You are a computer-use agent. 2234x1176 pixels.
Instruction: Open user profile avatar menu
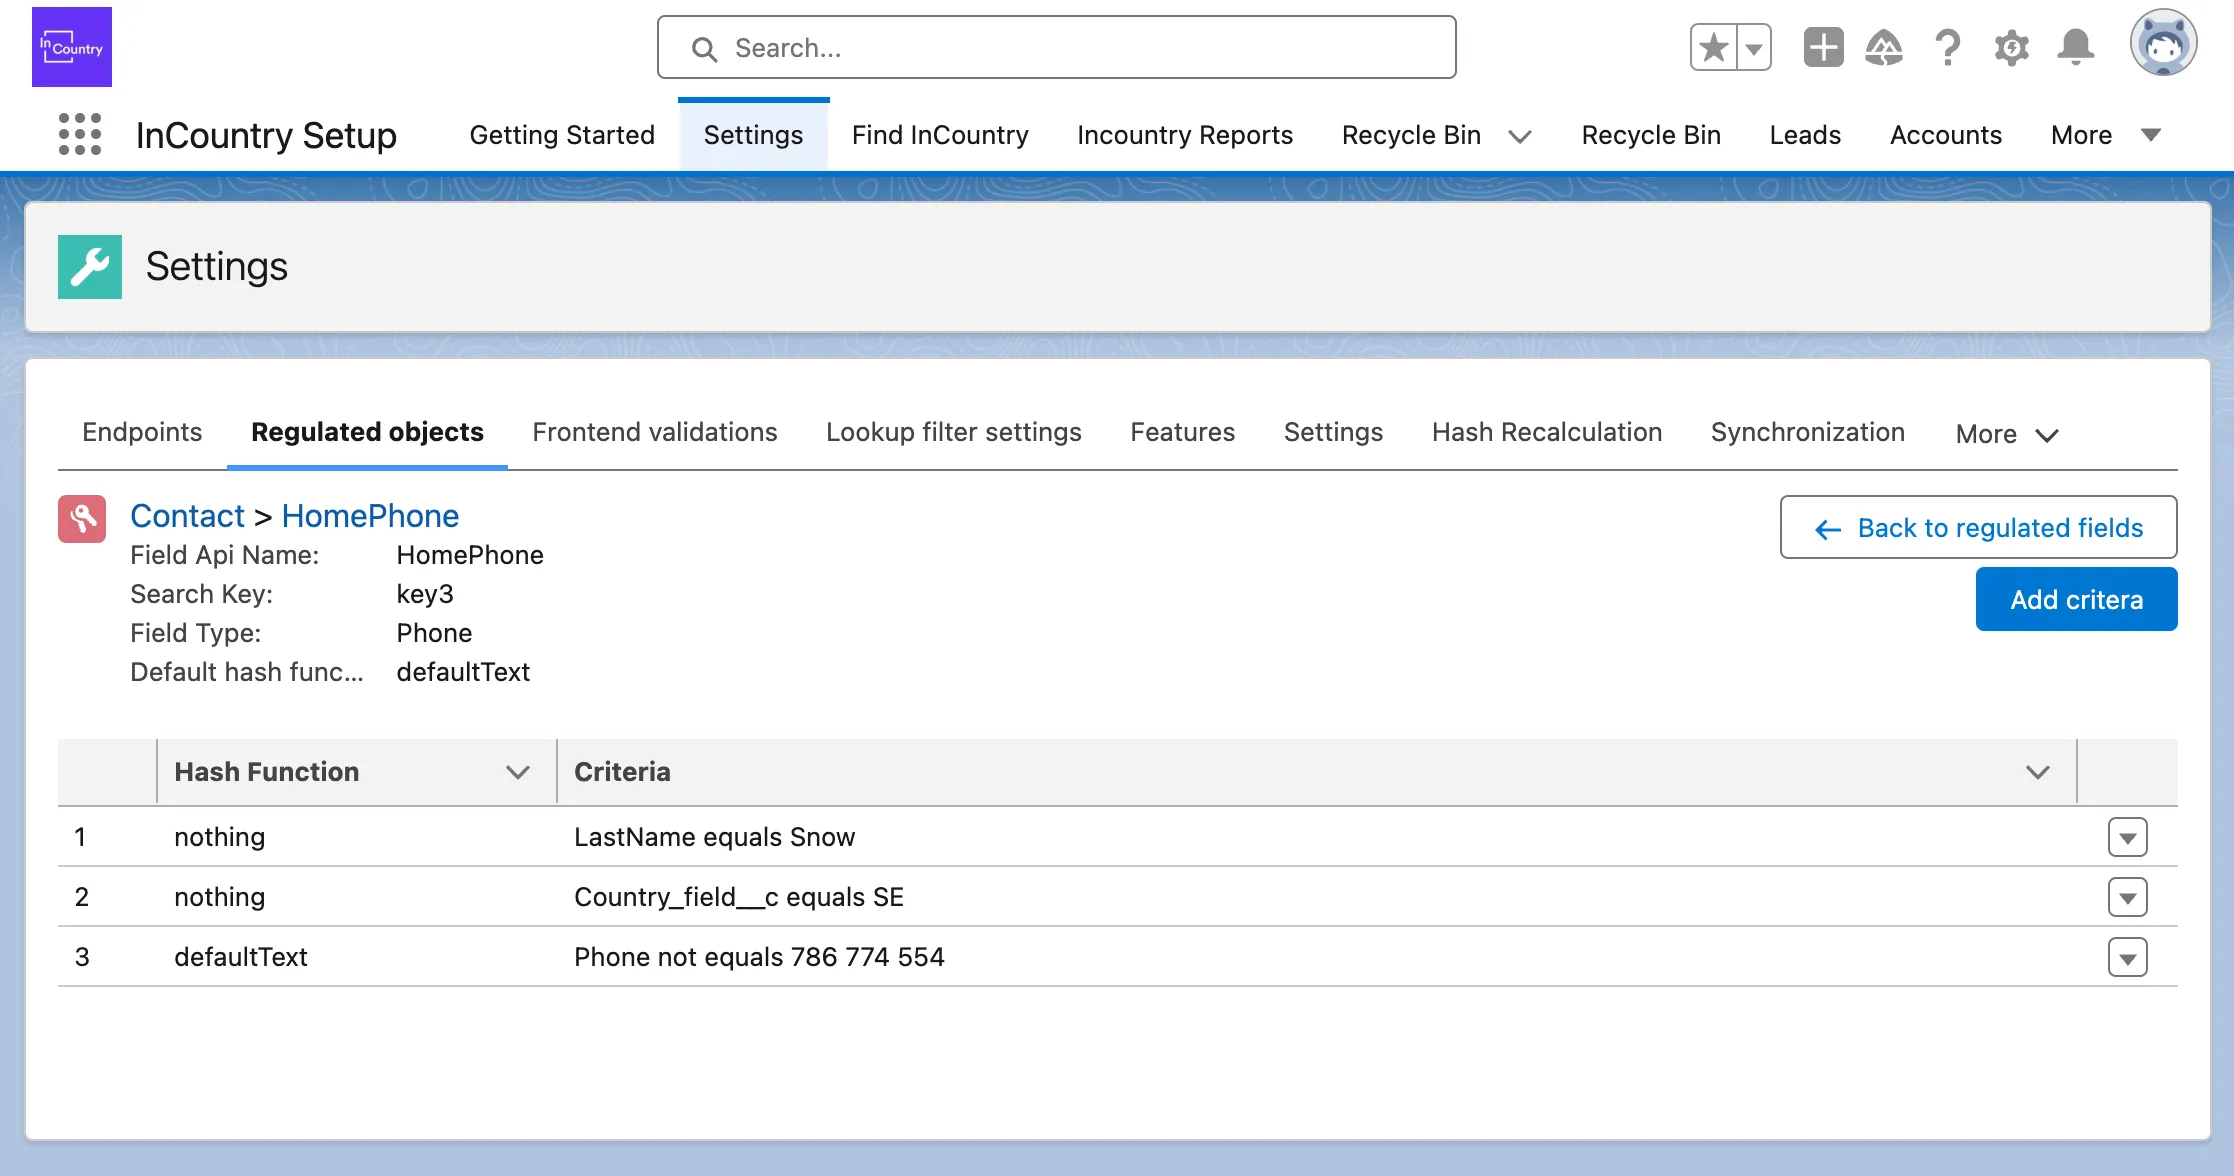[2162, 44]
